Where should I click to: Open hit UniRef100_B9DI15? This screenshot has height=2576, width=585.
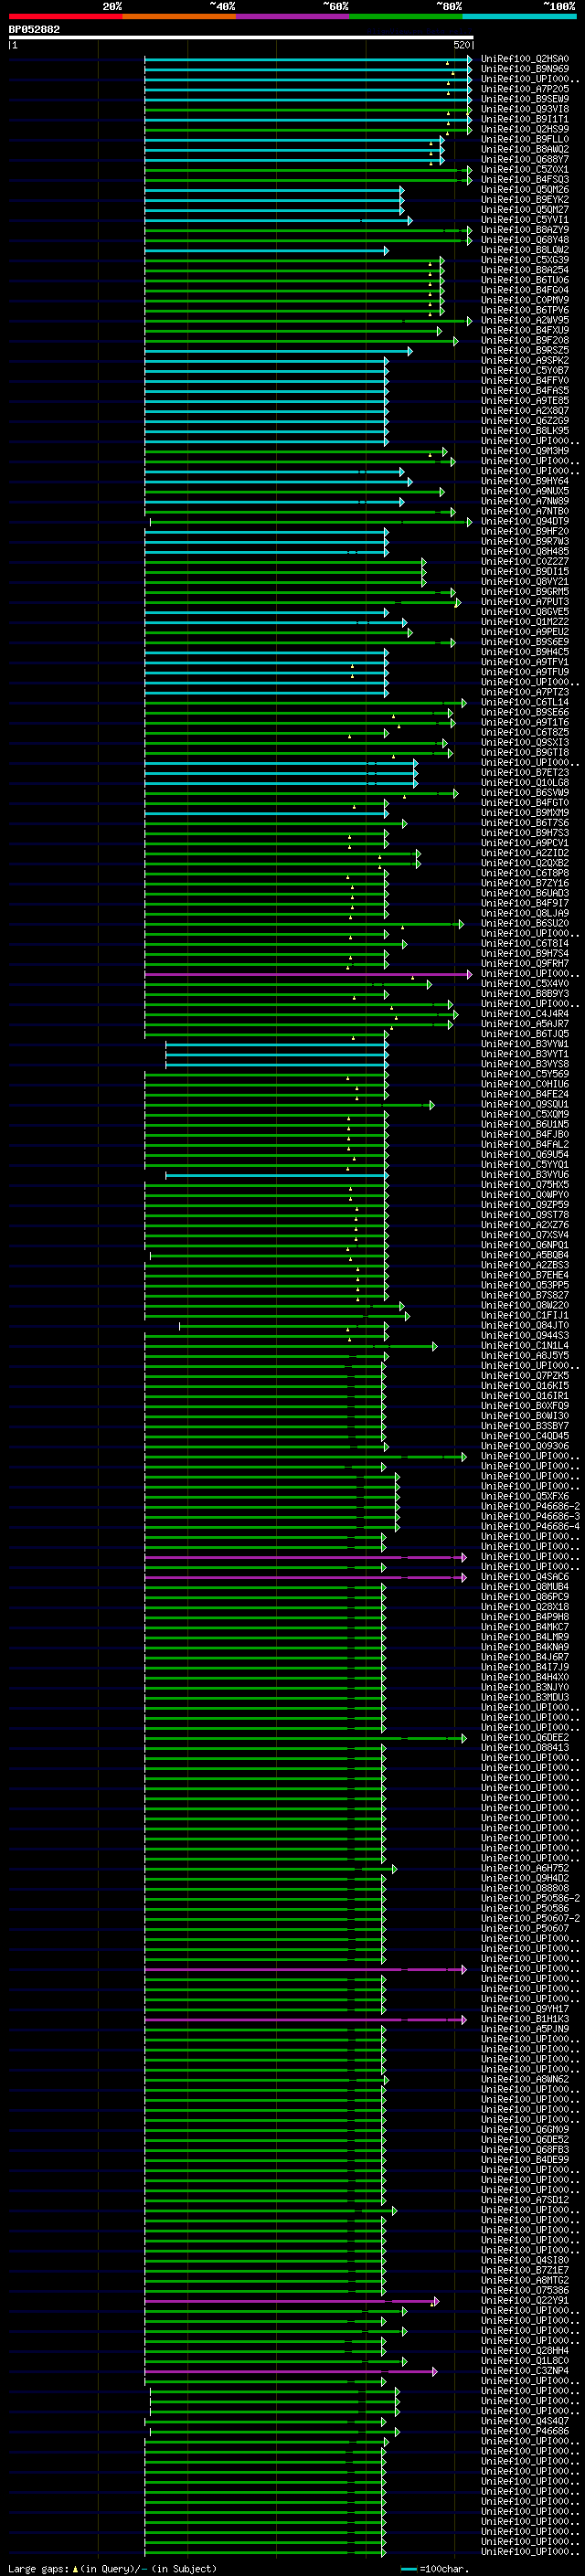[x=525, y=571]
